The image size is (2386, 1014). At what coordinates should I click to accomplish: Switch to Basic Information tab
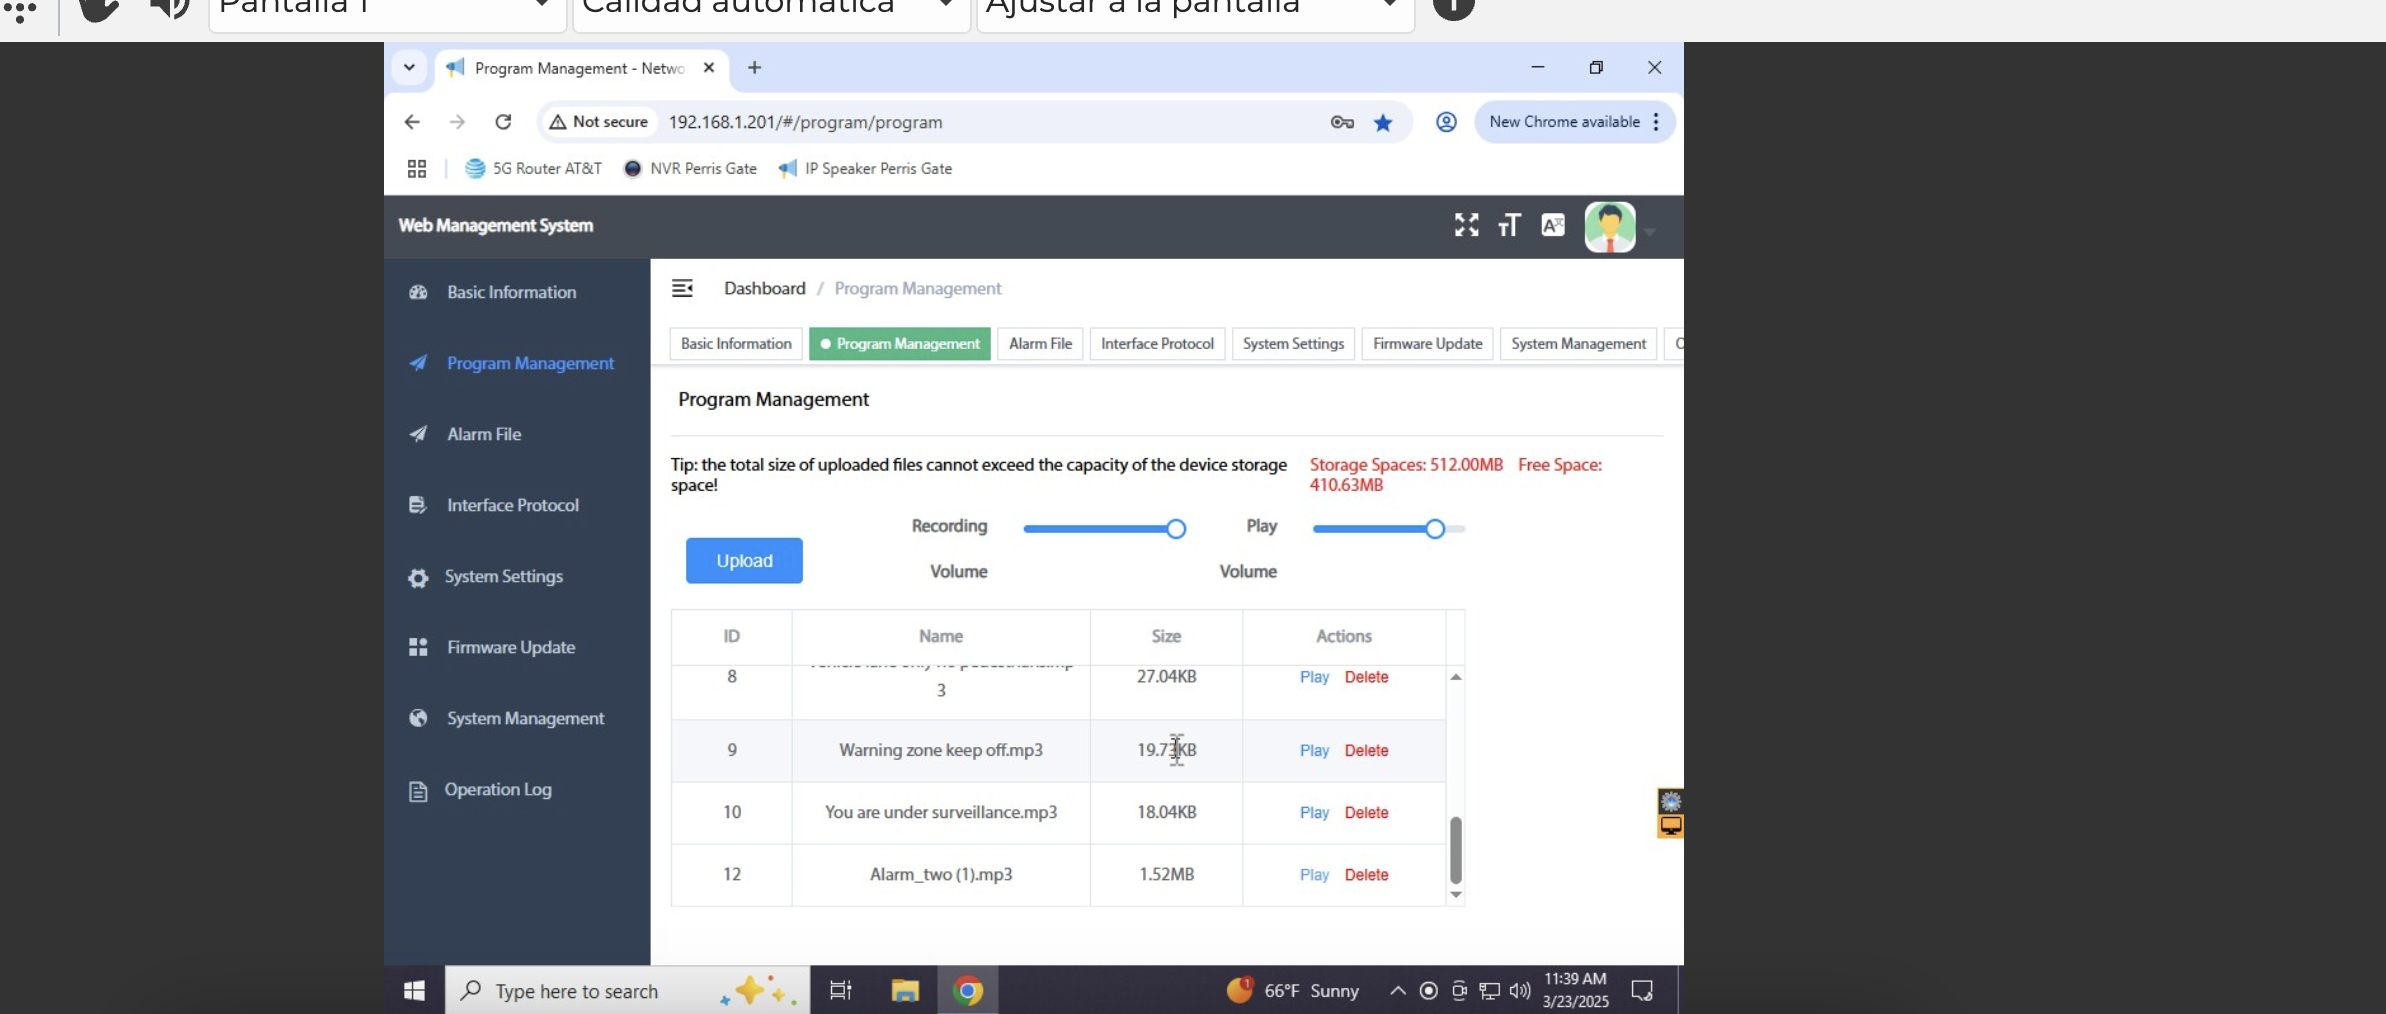[736, 344]
